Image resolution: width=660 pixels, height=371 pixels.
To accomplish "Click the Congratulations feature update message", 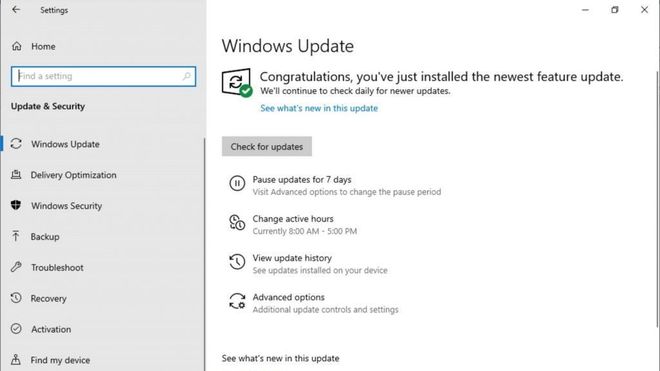I will 441,77.
